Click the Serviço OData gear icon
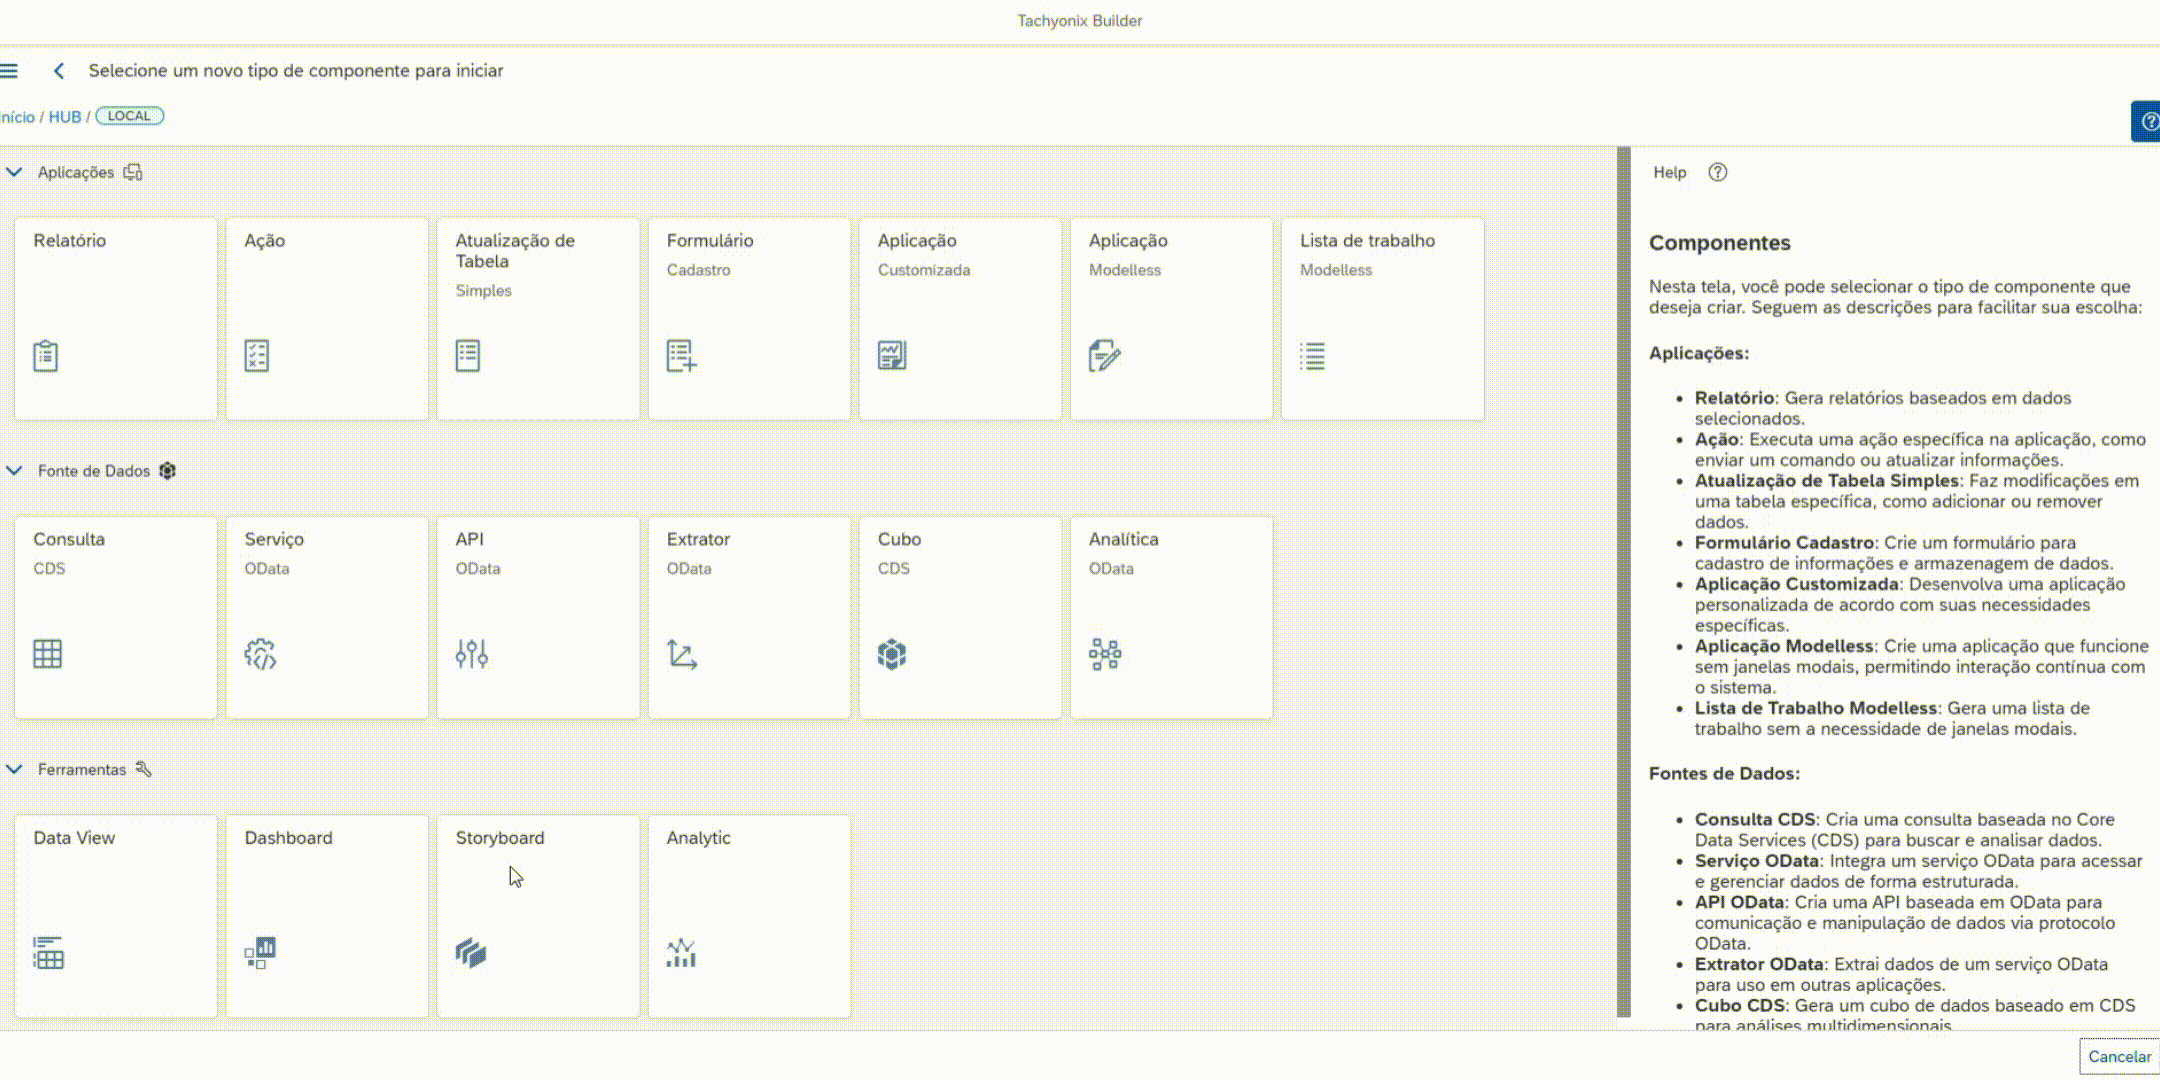 (260, 654)
